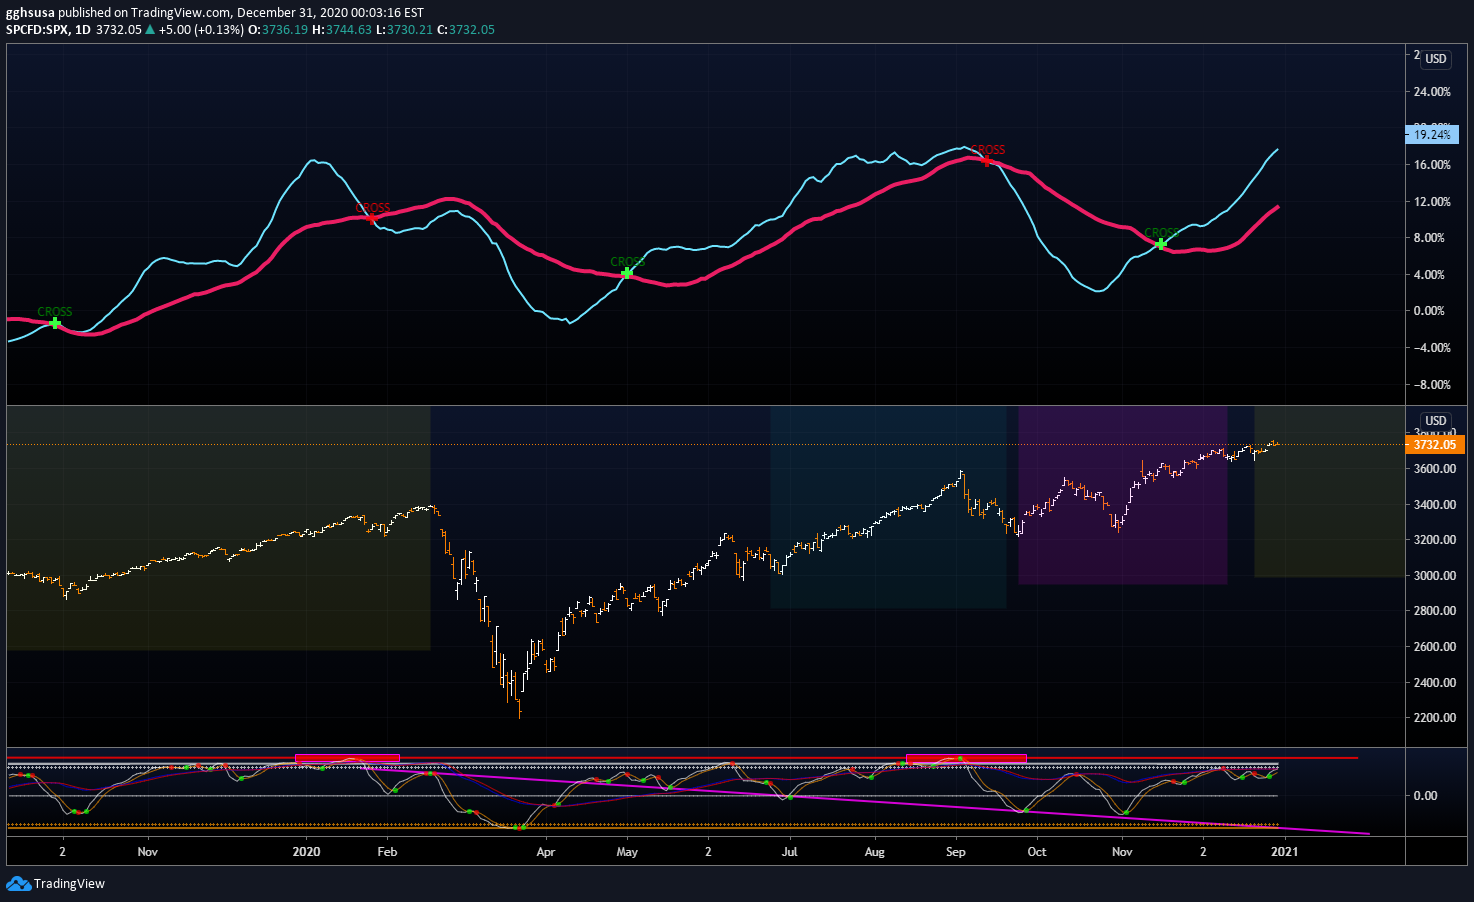1474x902 pixels.
Task: Click the green up-triangle change indicator
Action: click(x=150, y=29)
